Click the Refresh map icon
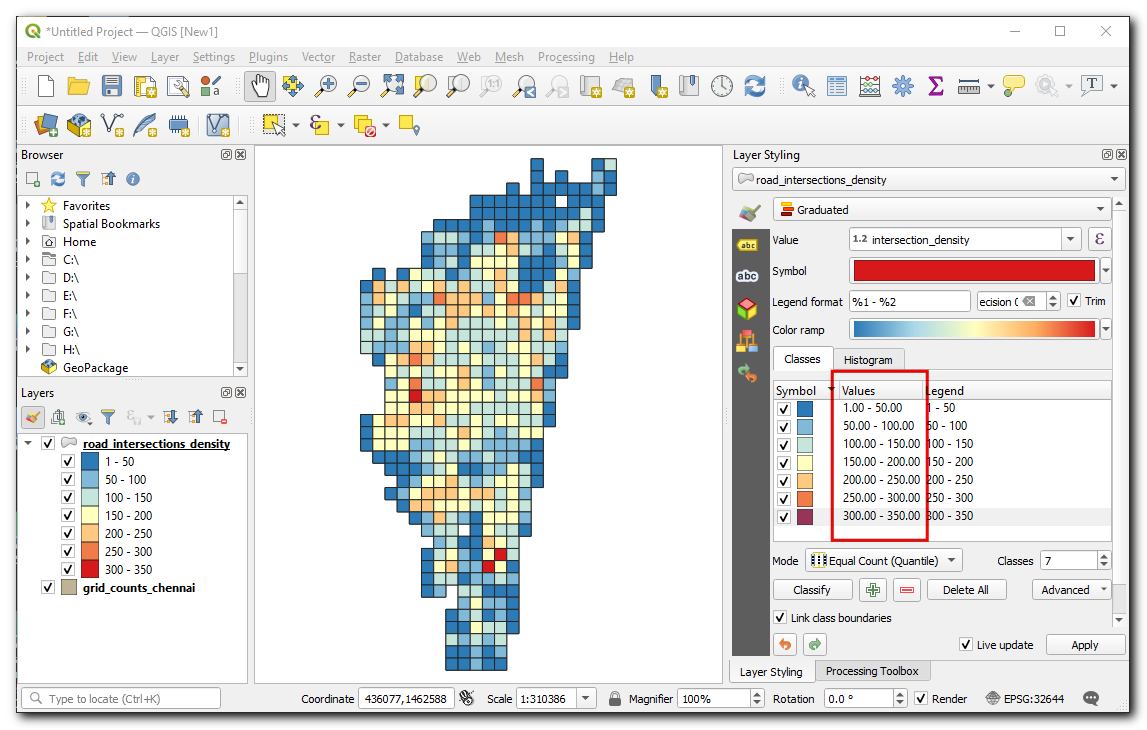The width and height of the screenshot is (1147, 730). click(x=755, y=87)
